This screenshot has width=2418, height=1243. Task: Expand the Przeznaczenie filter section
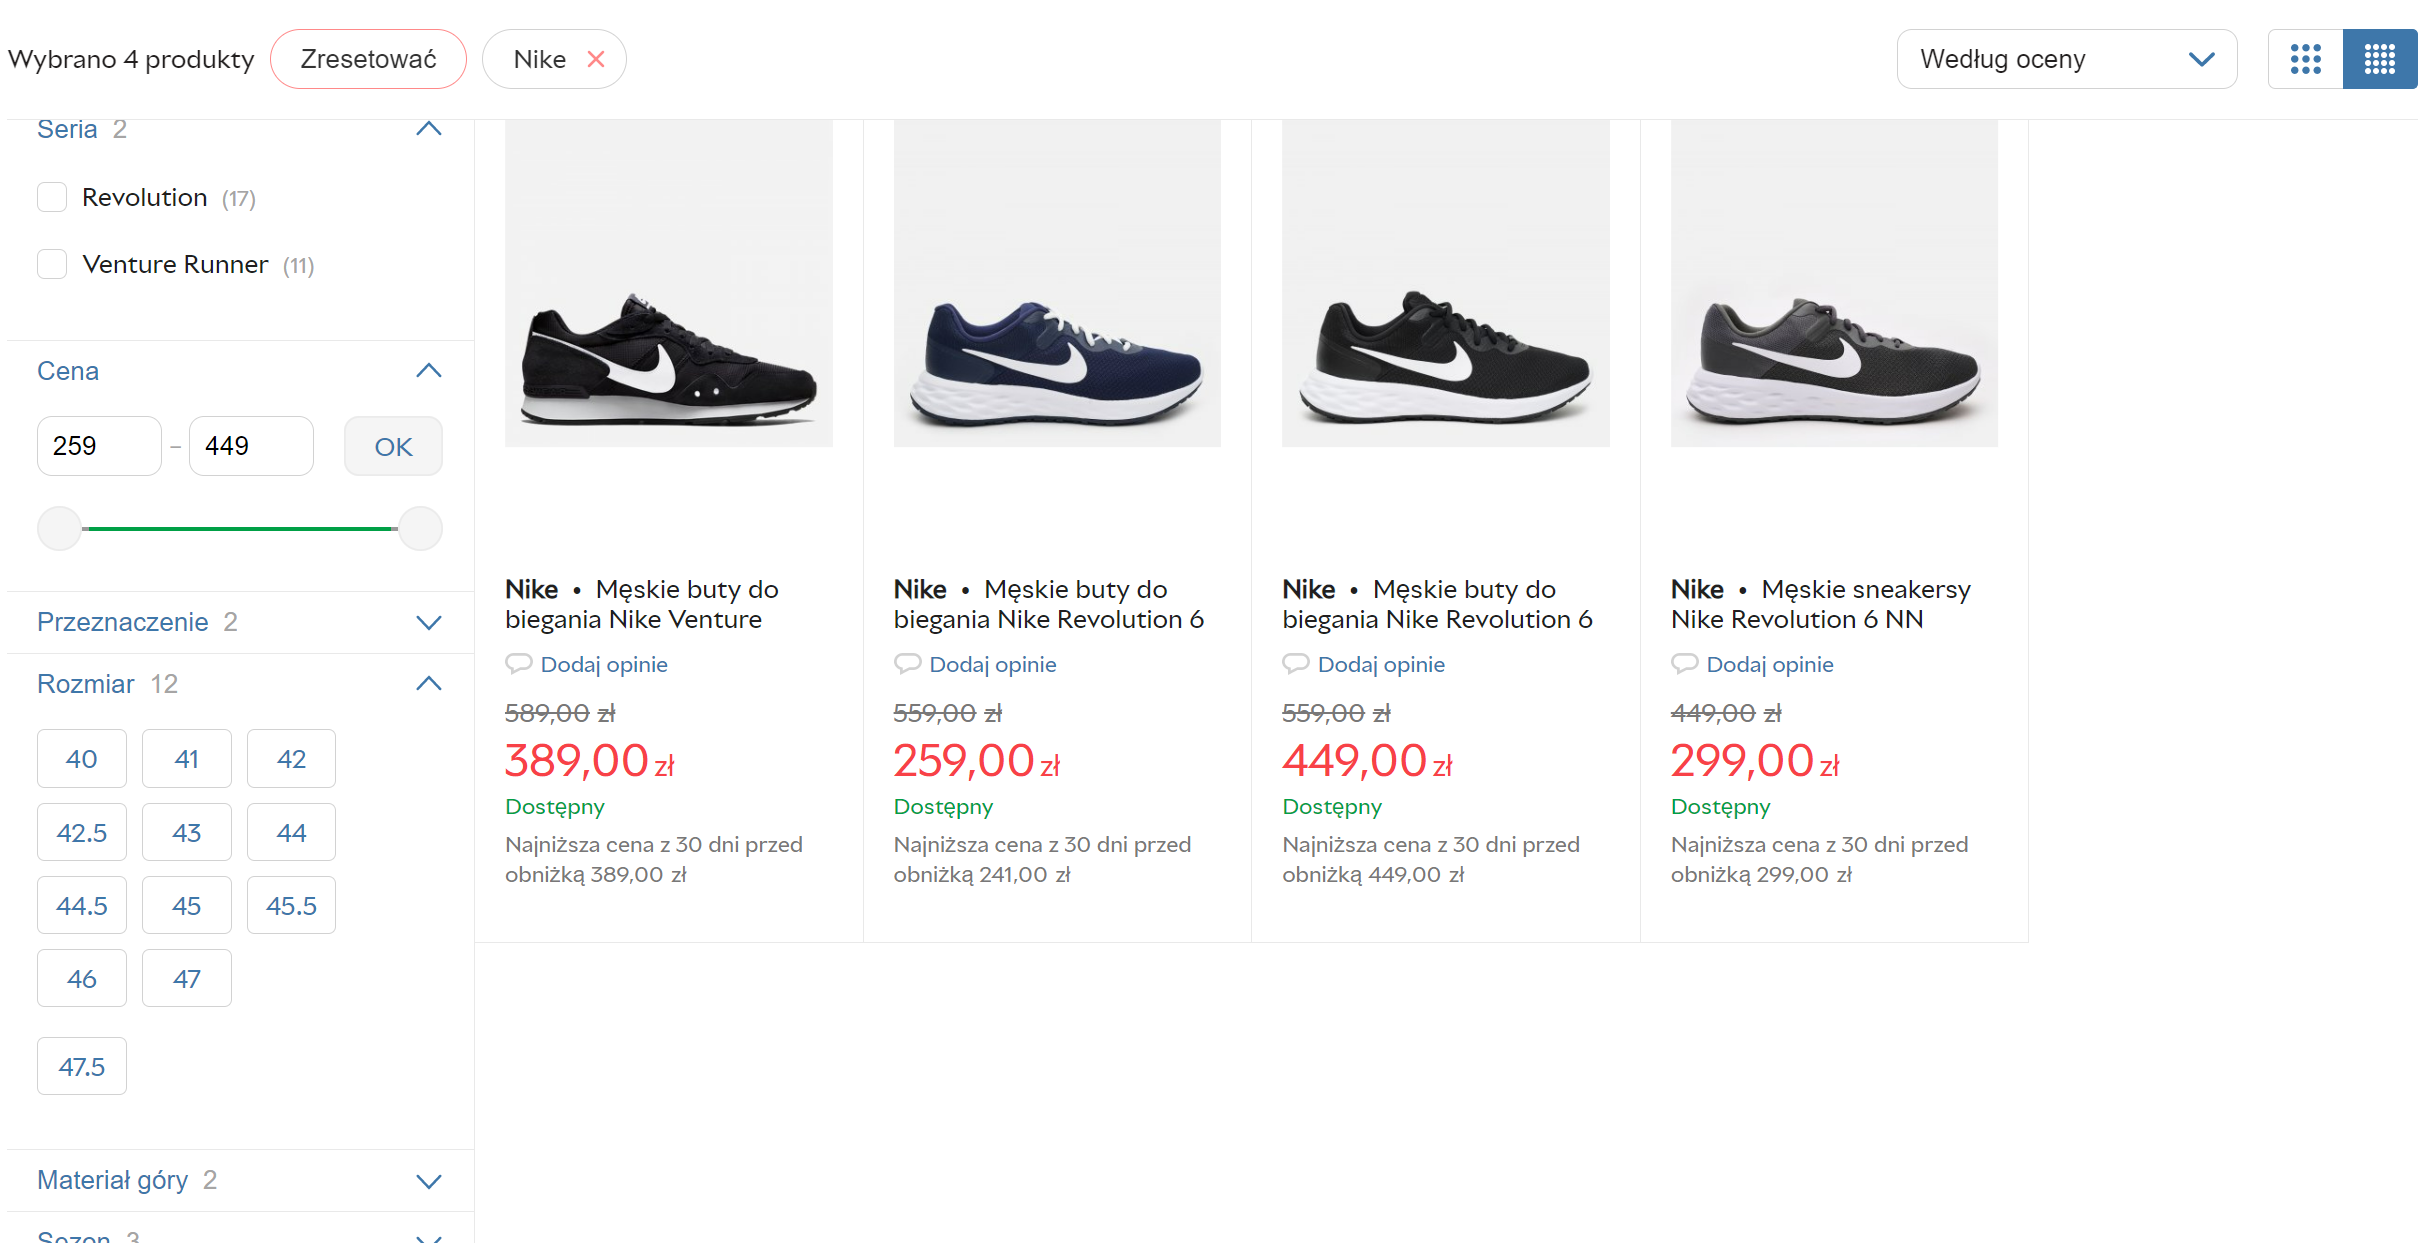428,622
